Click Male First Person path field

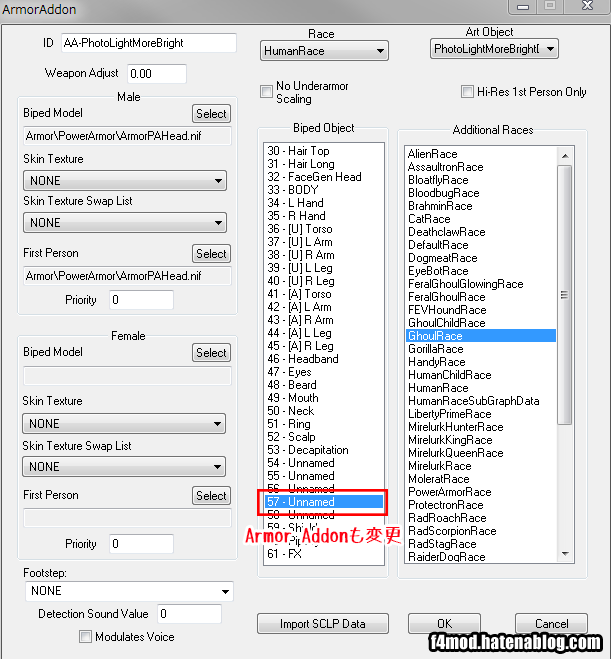point(127,276)
